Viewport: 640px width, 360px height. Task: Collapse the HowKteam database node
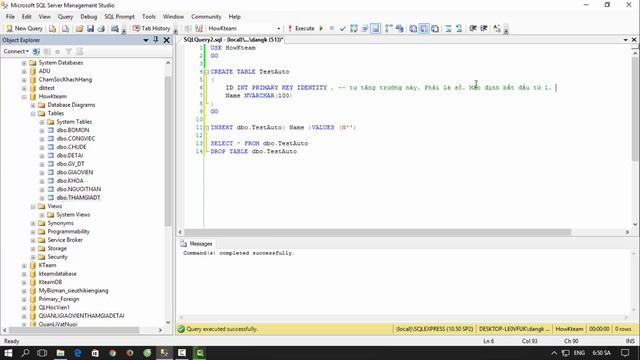[24, 97]
